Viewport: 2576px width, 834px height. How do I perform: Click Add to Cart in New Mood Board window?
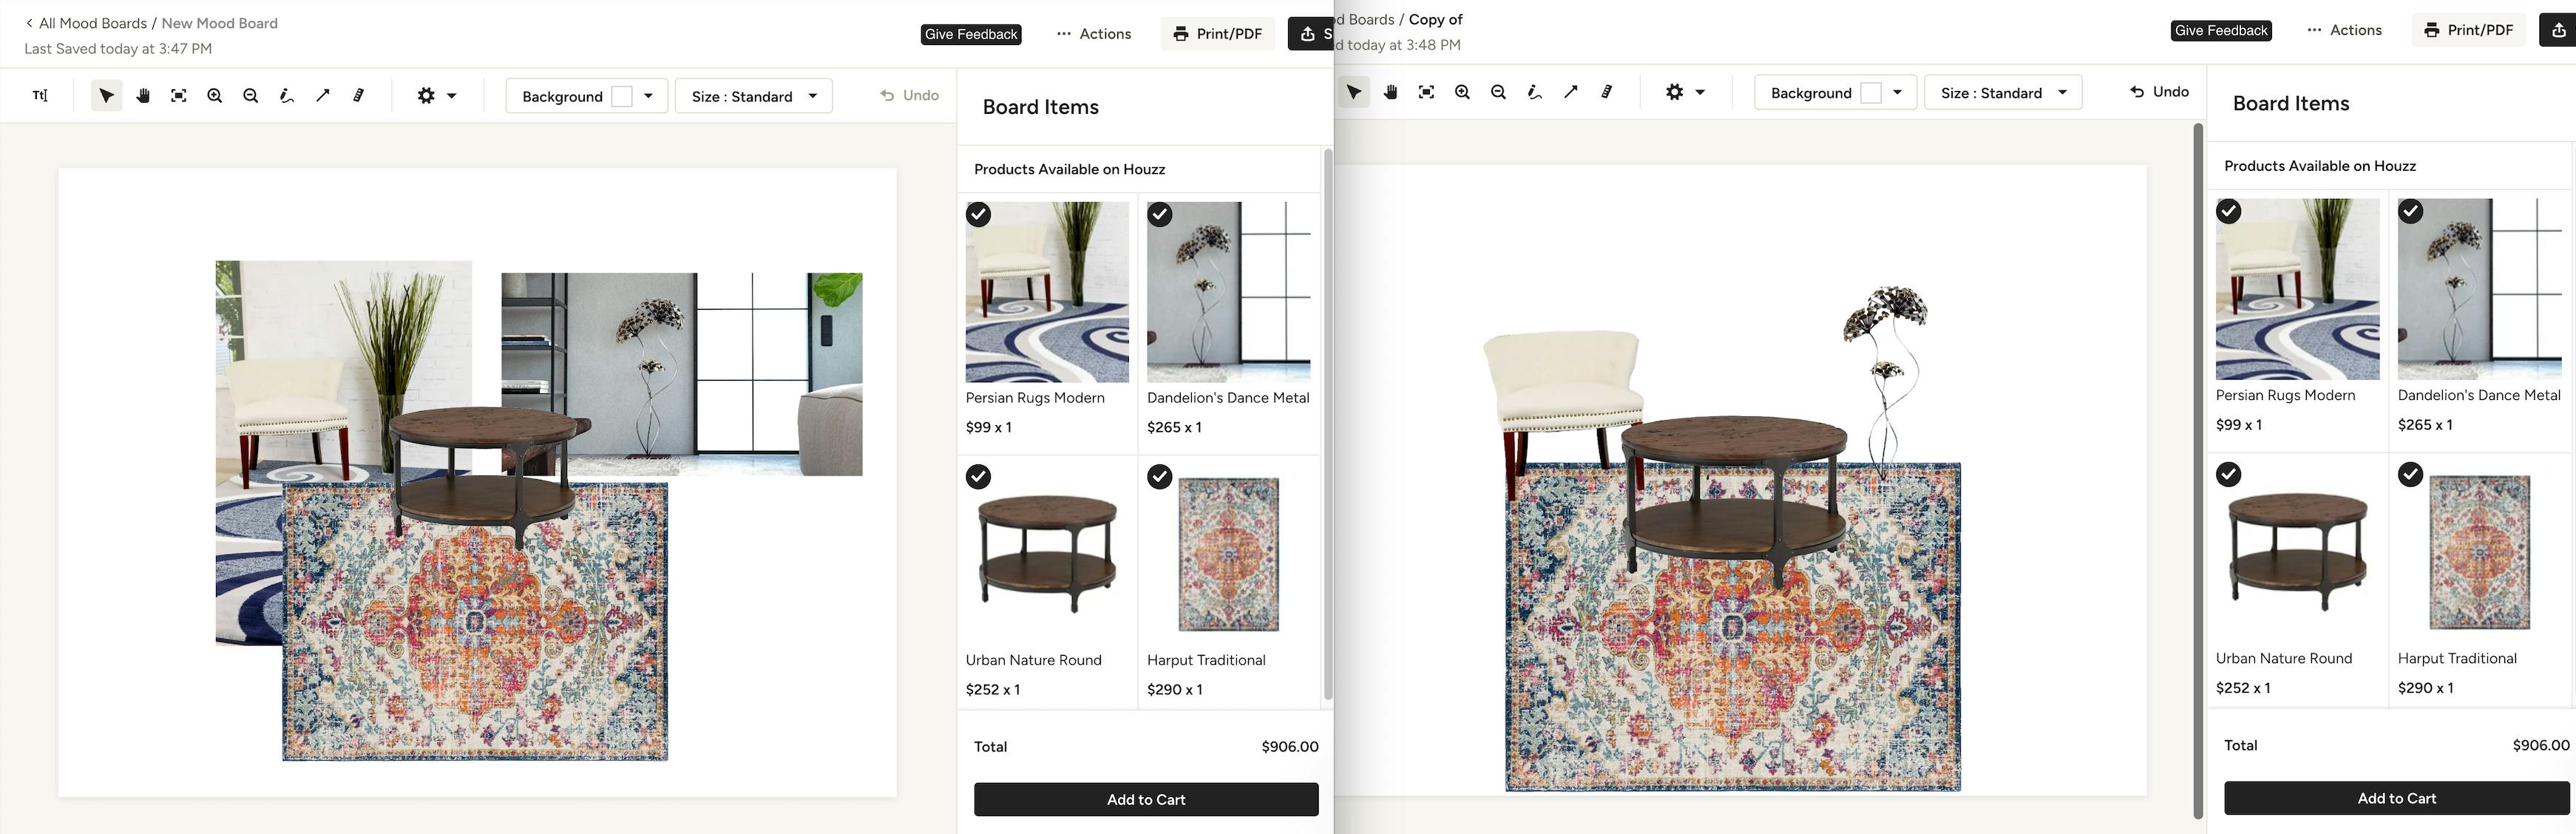tap(1146, 800)
